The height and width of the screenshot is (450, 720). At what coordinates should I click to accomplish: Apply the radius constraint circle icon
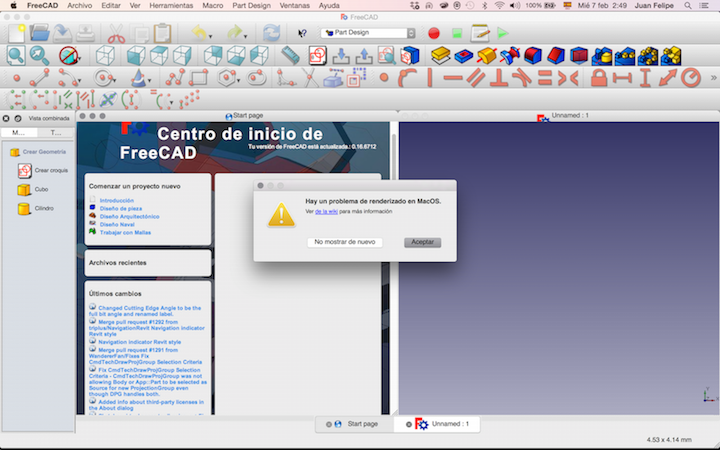pos(691,78)
